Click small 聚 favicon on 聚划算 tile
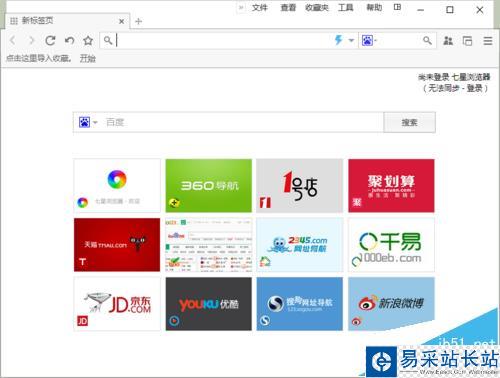 click(357, 202)
